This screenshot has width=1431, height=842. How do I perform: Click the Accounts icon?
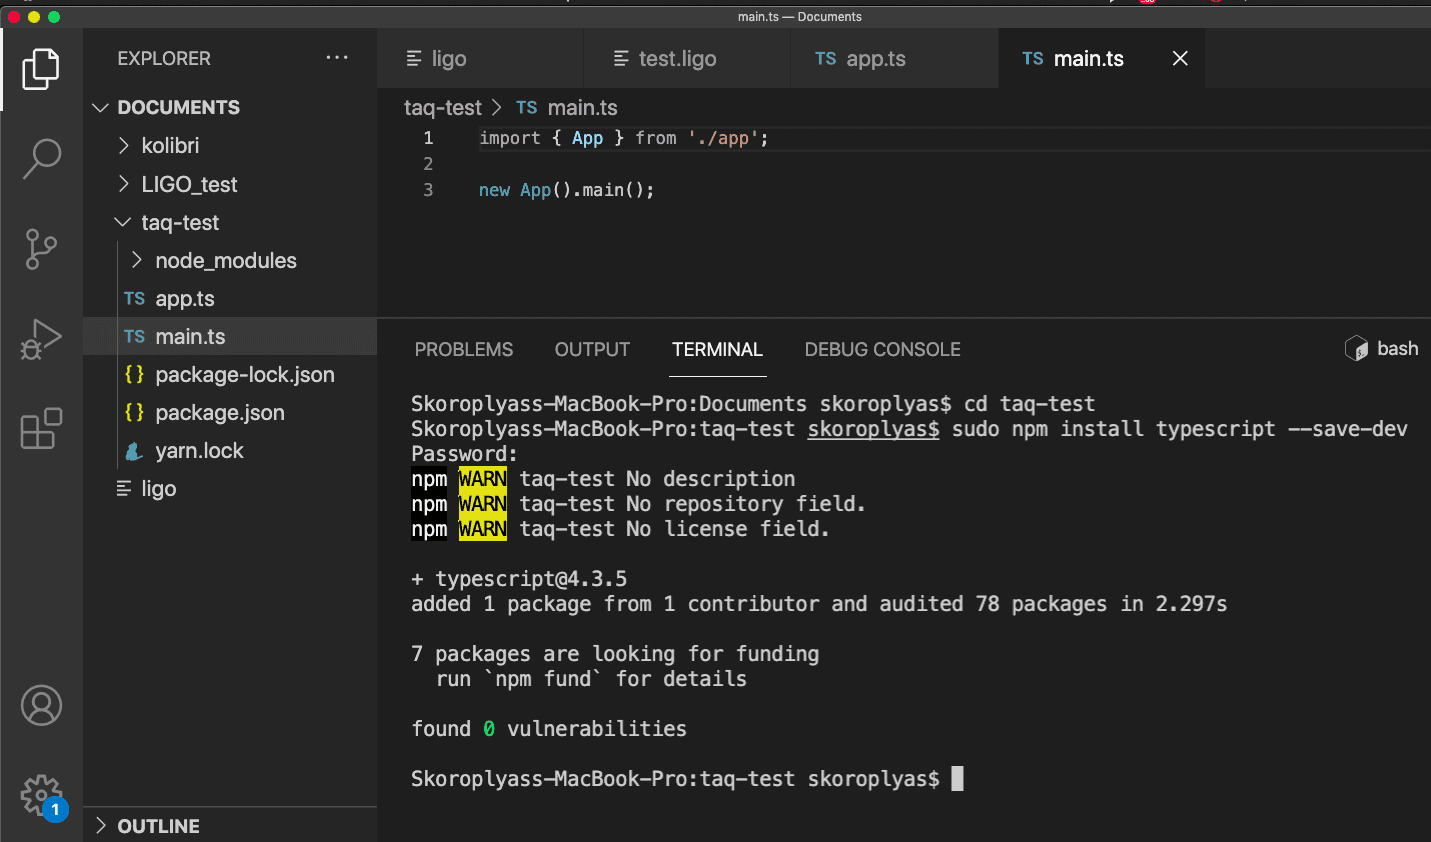click(41, 706)
